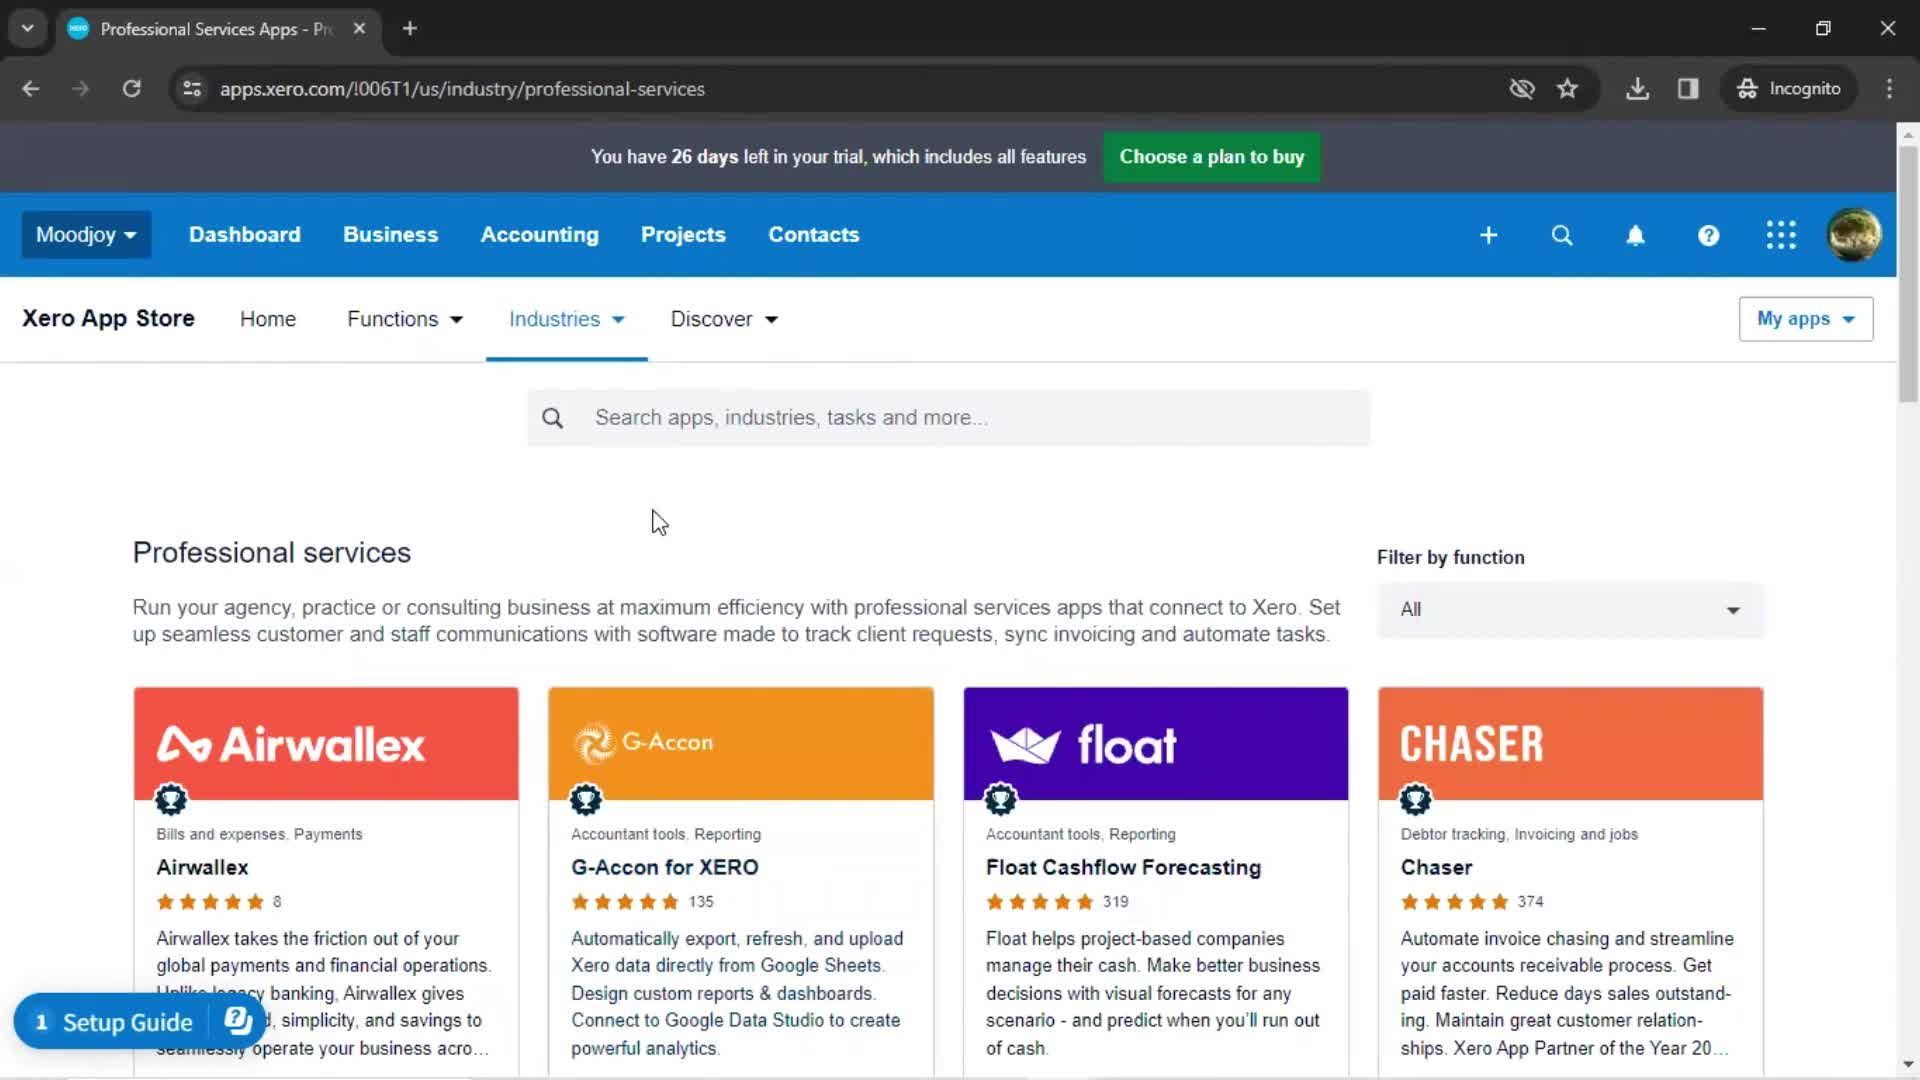The image size is (1920, 1080).
Task: Open the Float Cashflow Forecasting title link
Action: (1123, 868)
